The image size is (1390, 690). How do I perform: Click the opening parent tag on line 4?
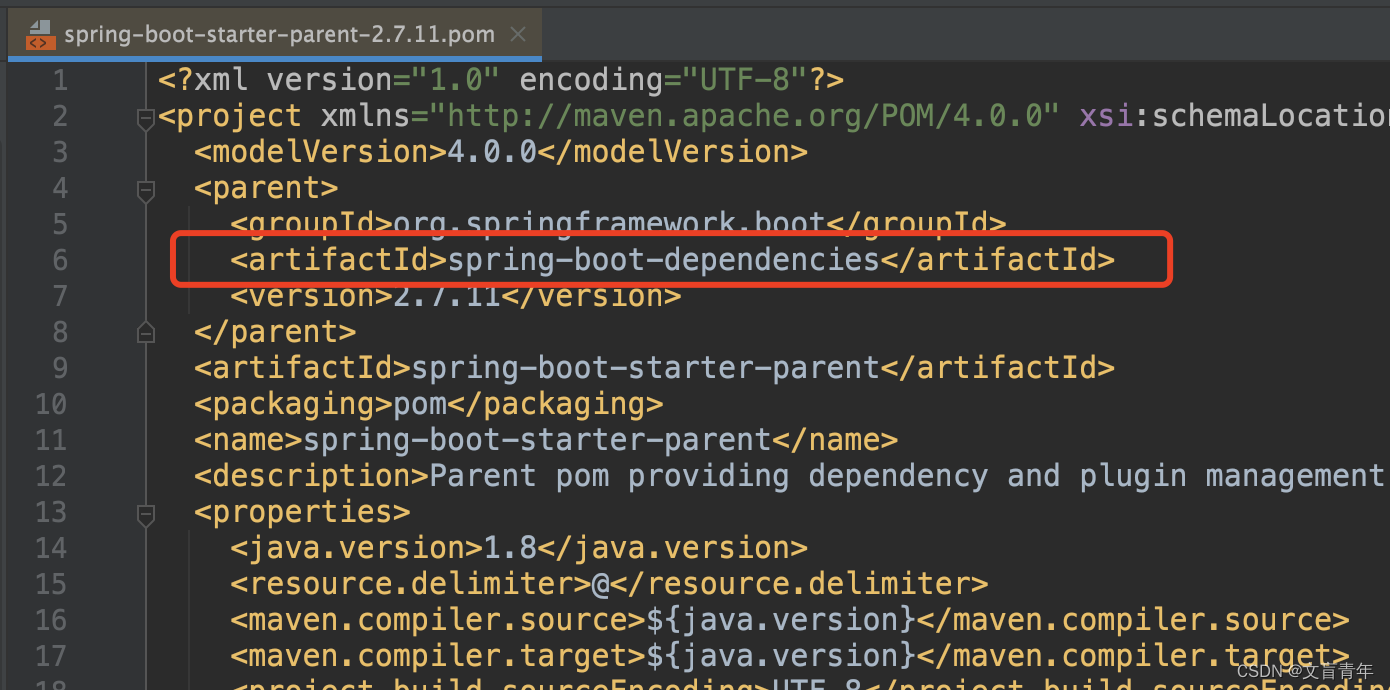tap(266, 188)
